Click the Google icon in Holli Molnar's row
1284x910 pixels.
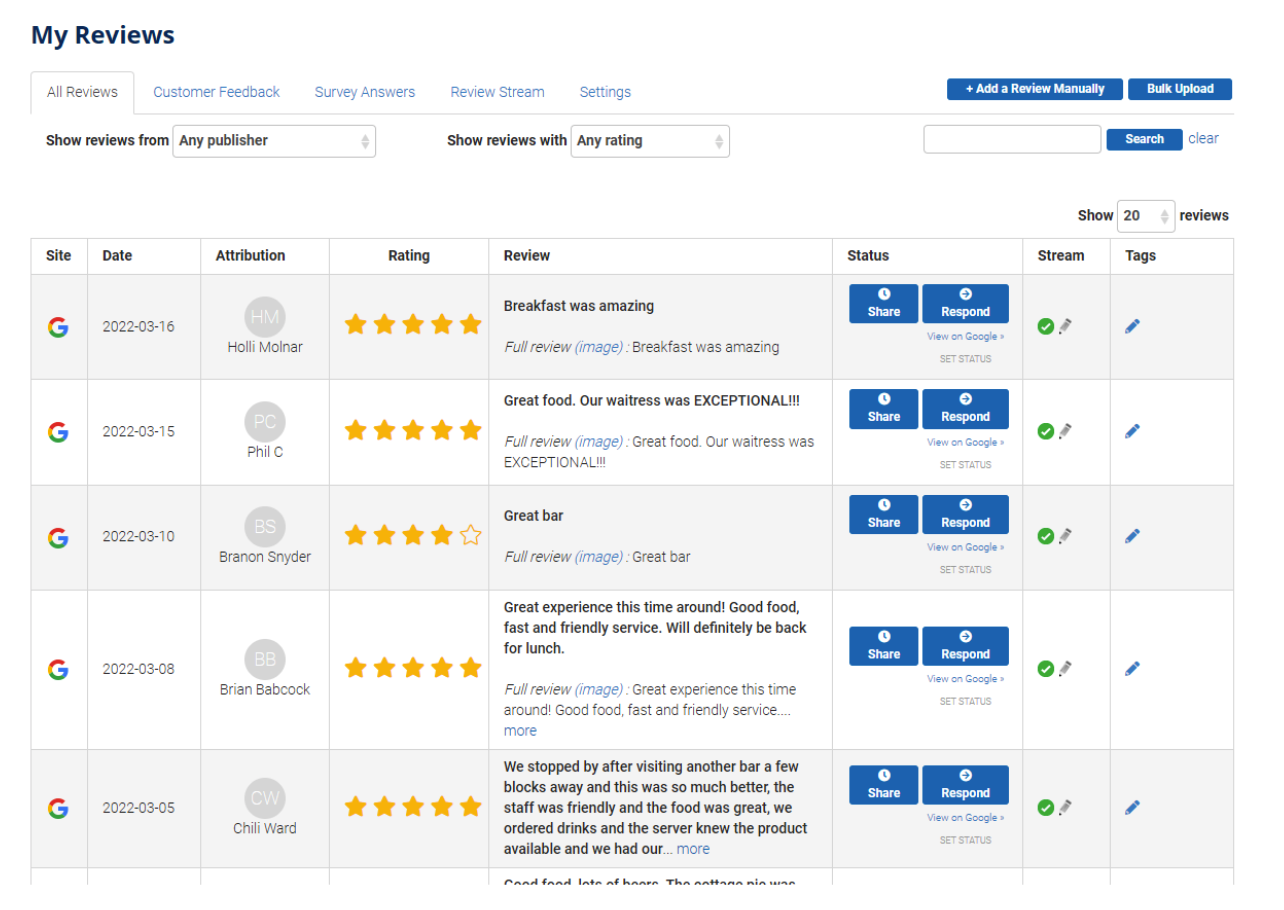(58, 327)
